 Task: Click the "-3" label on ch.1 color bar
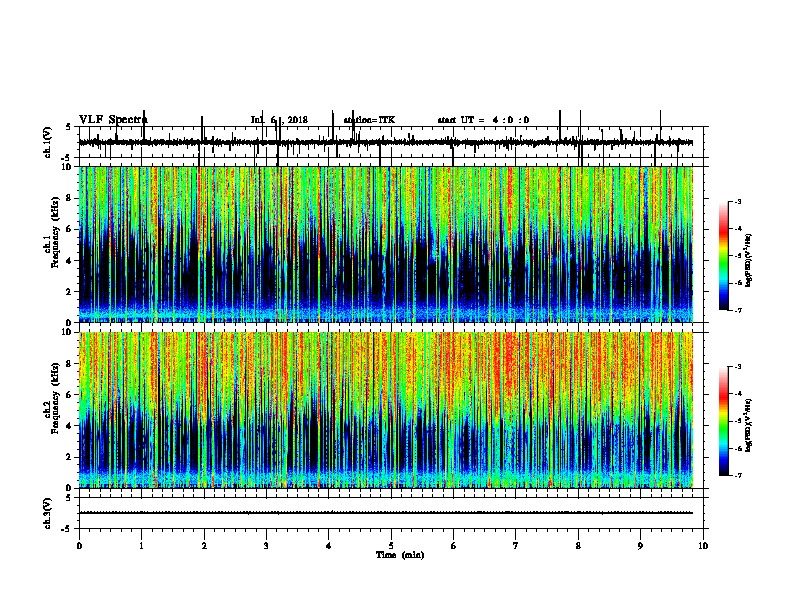(737, 201)
